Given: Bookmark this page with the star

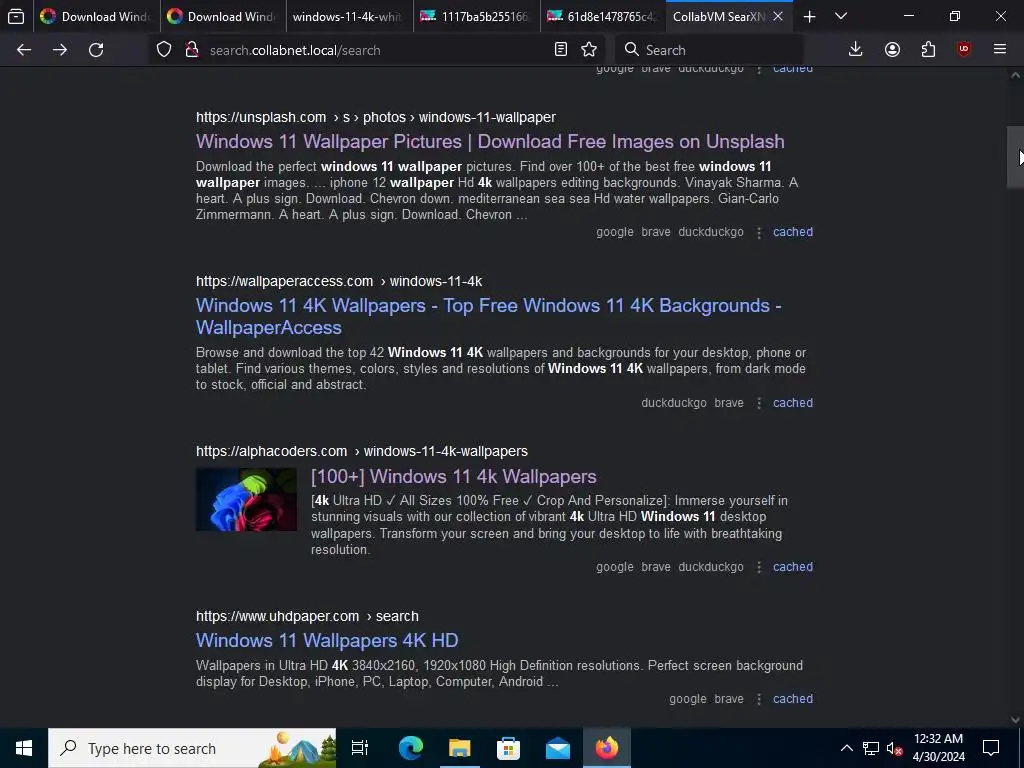Looking at the screenshot, I should tap(589, 50).
